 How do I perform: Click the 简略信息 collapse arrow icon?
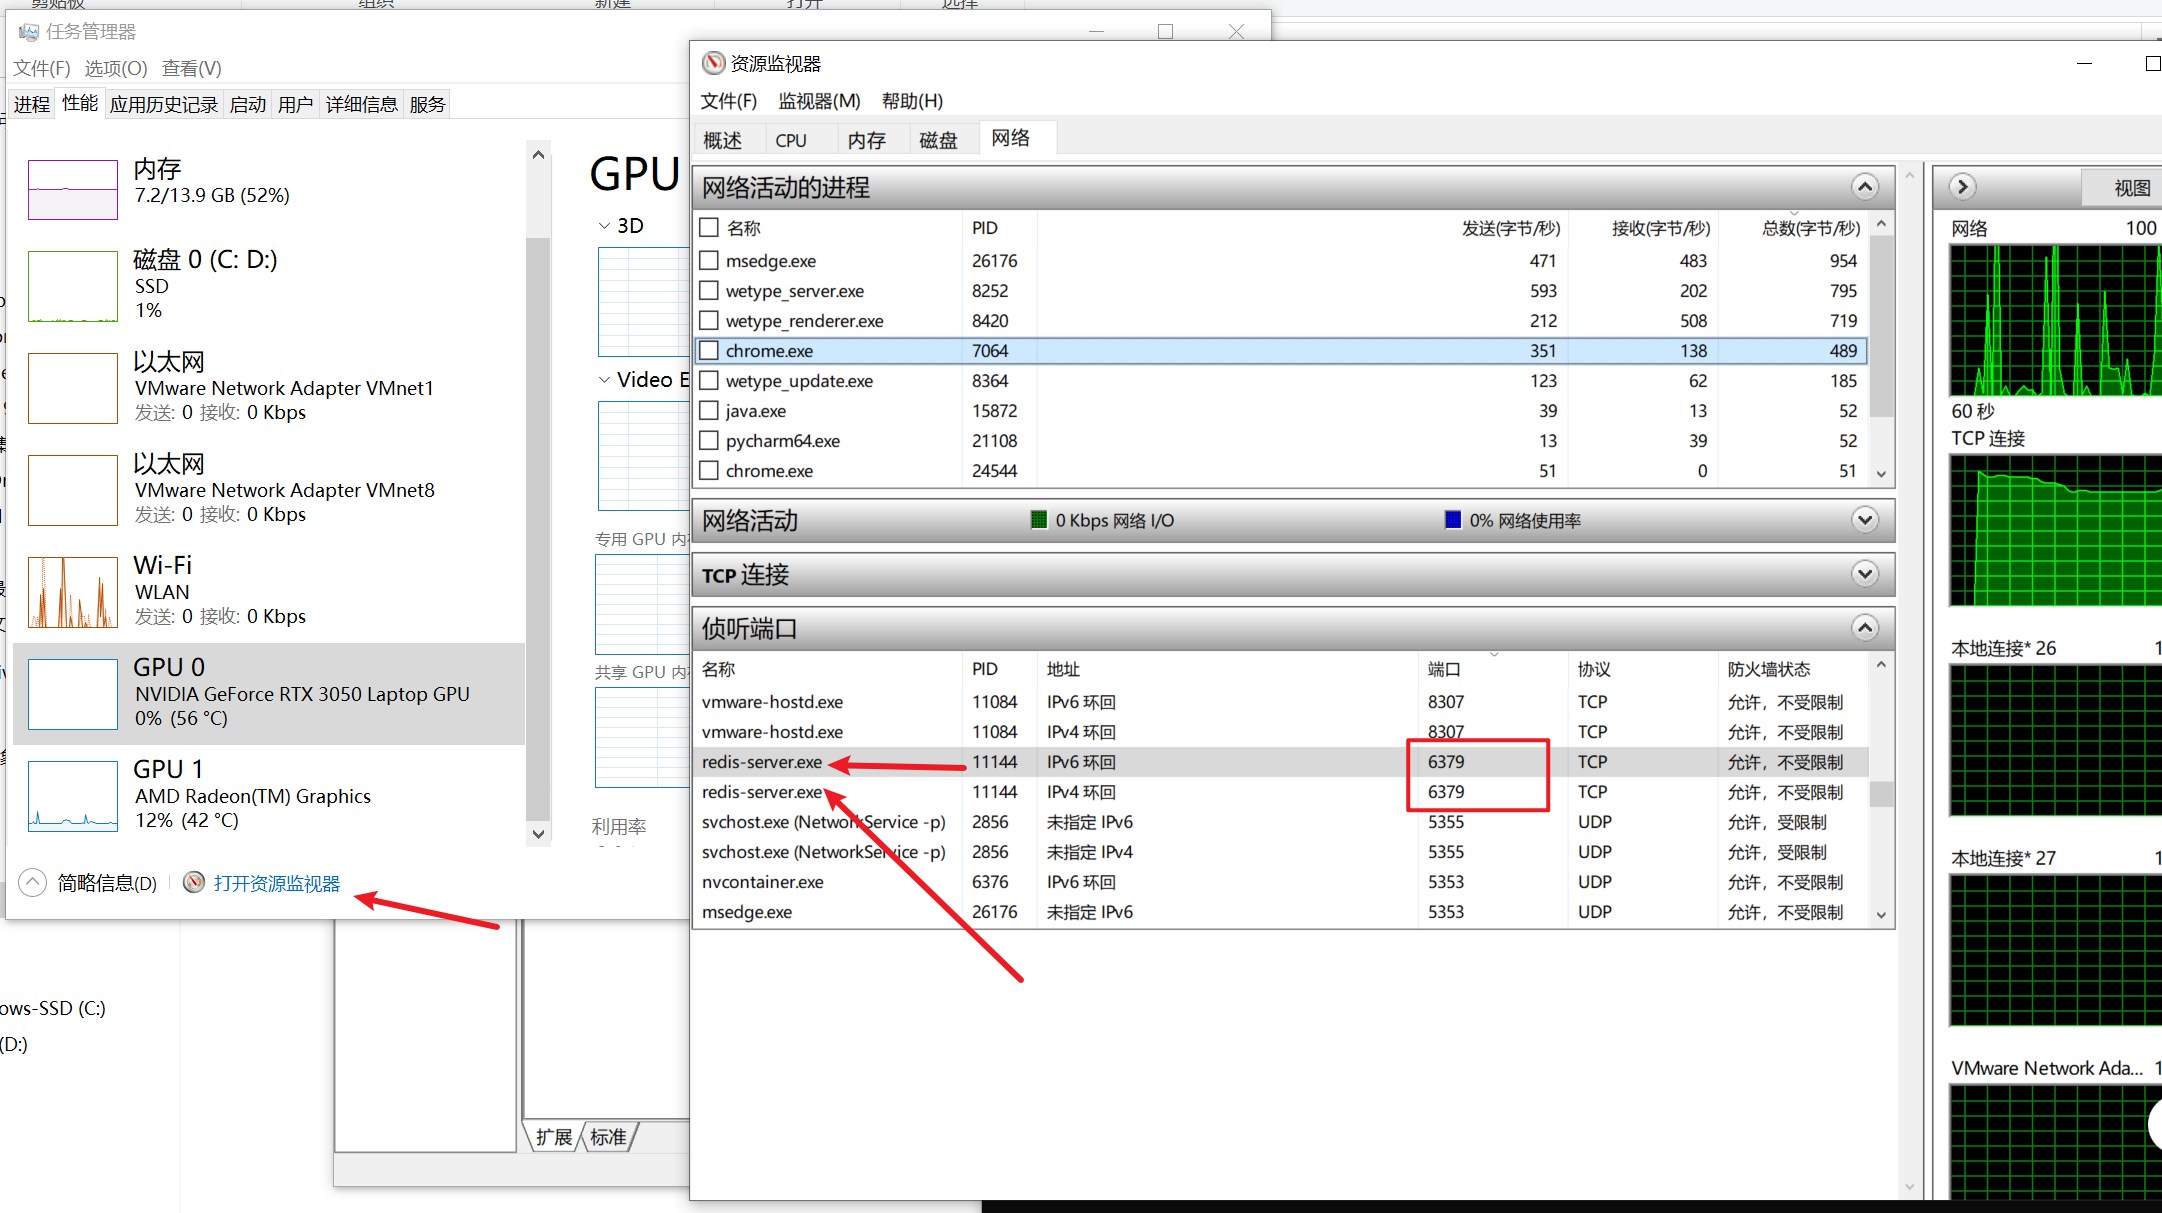[32, 882]
